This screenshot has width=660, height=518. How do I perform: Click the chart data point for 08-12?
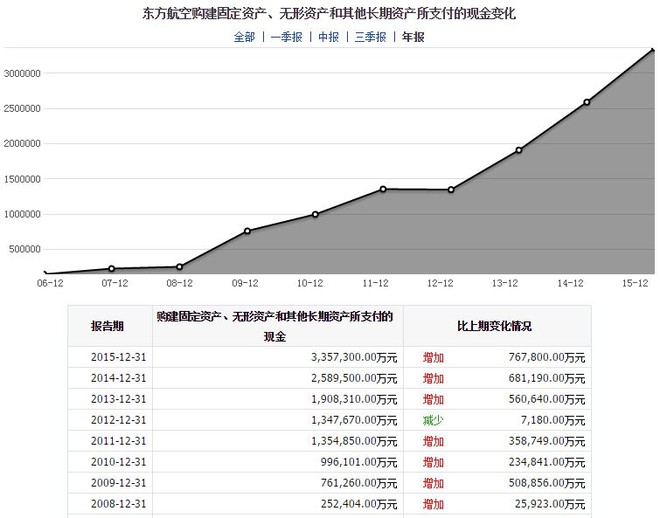[x=179, y=267]
